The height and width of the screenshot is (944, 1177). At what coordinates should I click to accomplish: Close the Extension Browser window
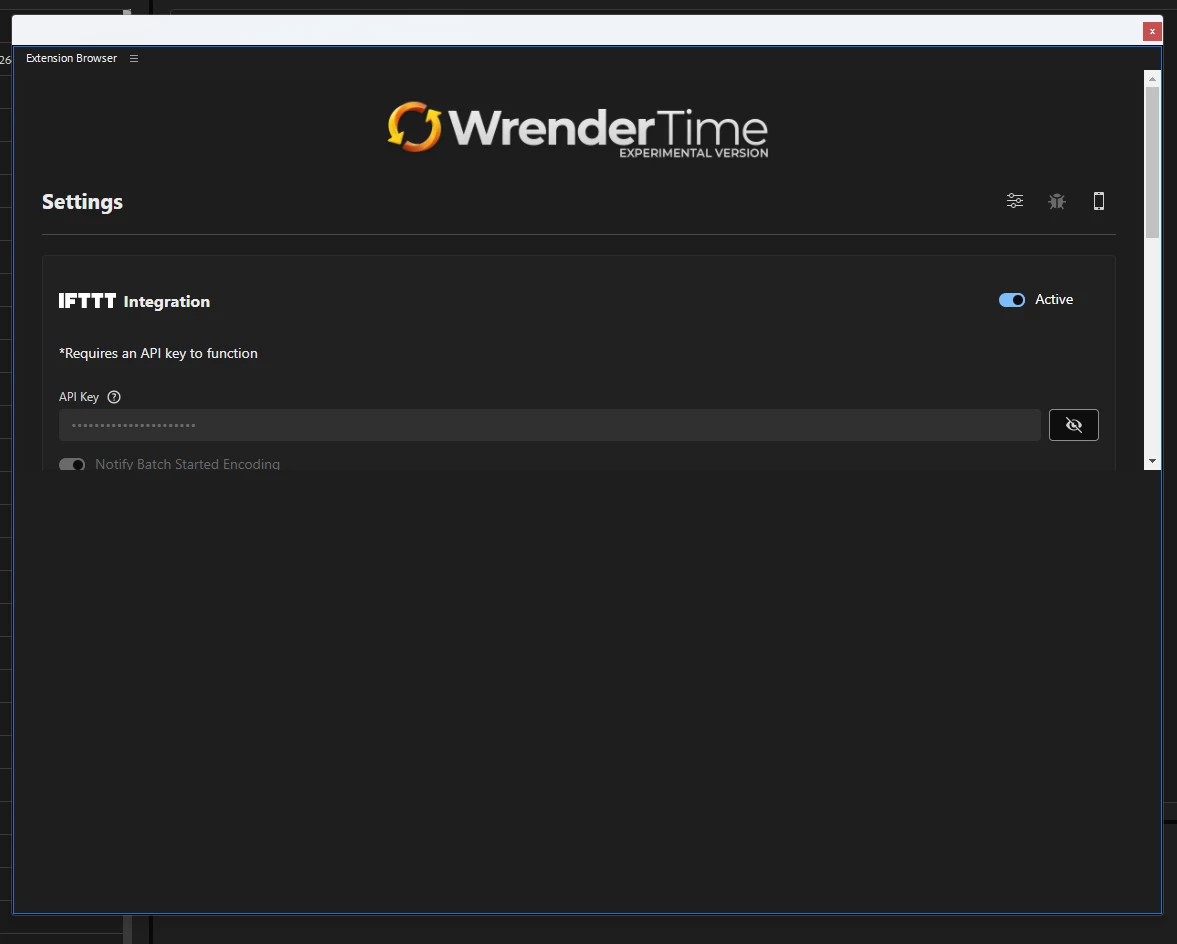1152,31
